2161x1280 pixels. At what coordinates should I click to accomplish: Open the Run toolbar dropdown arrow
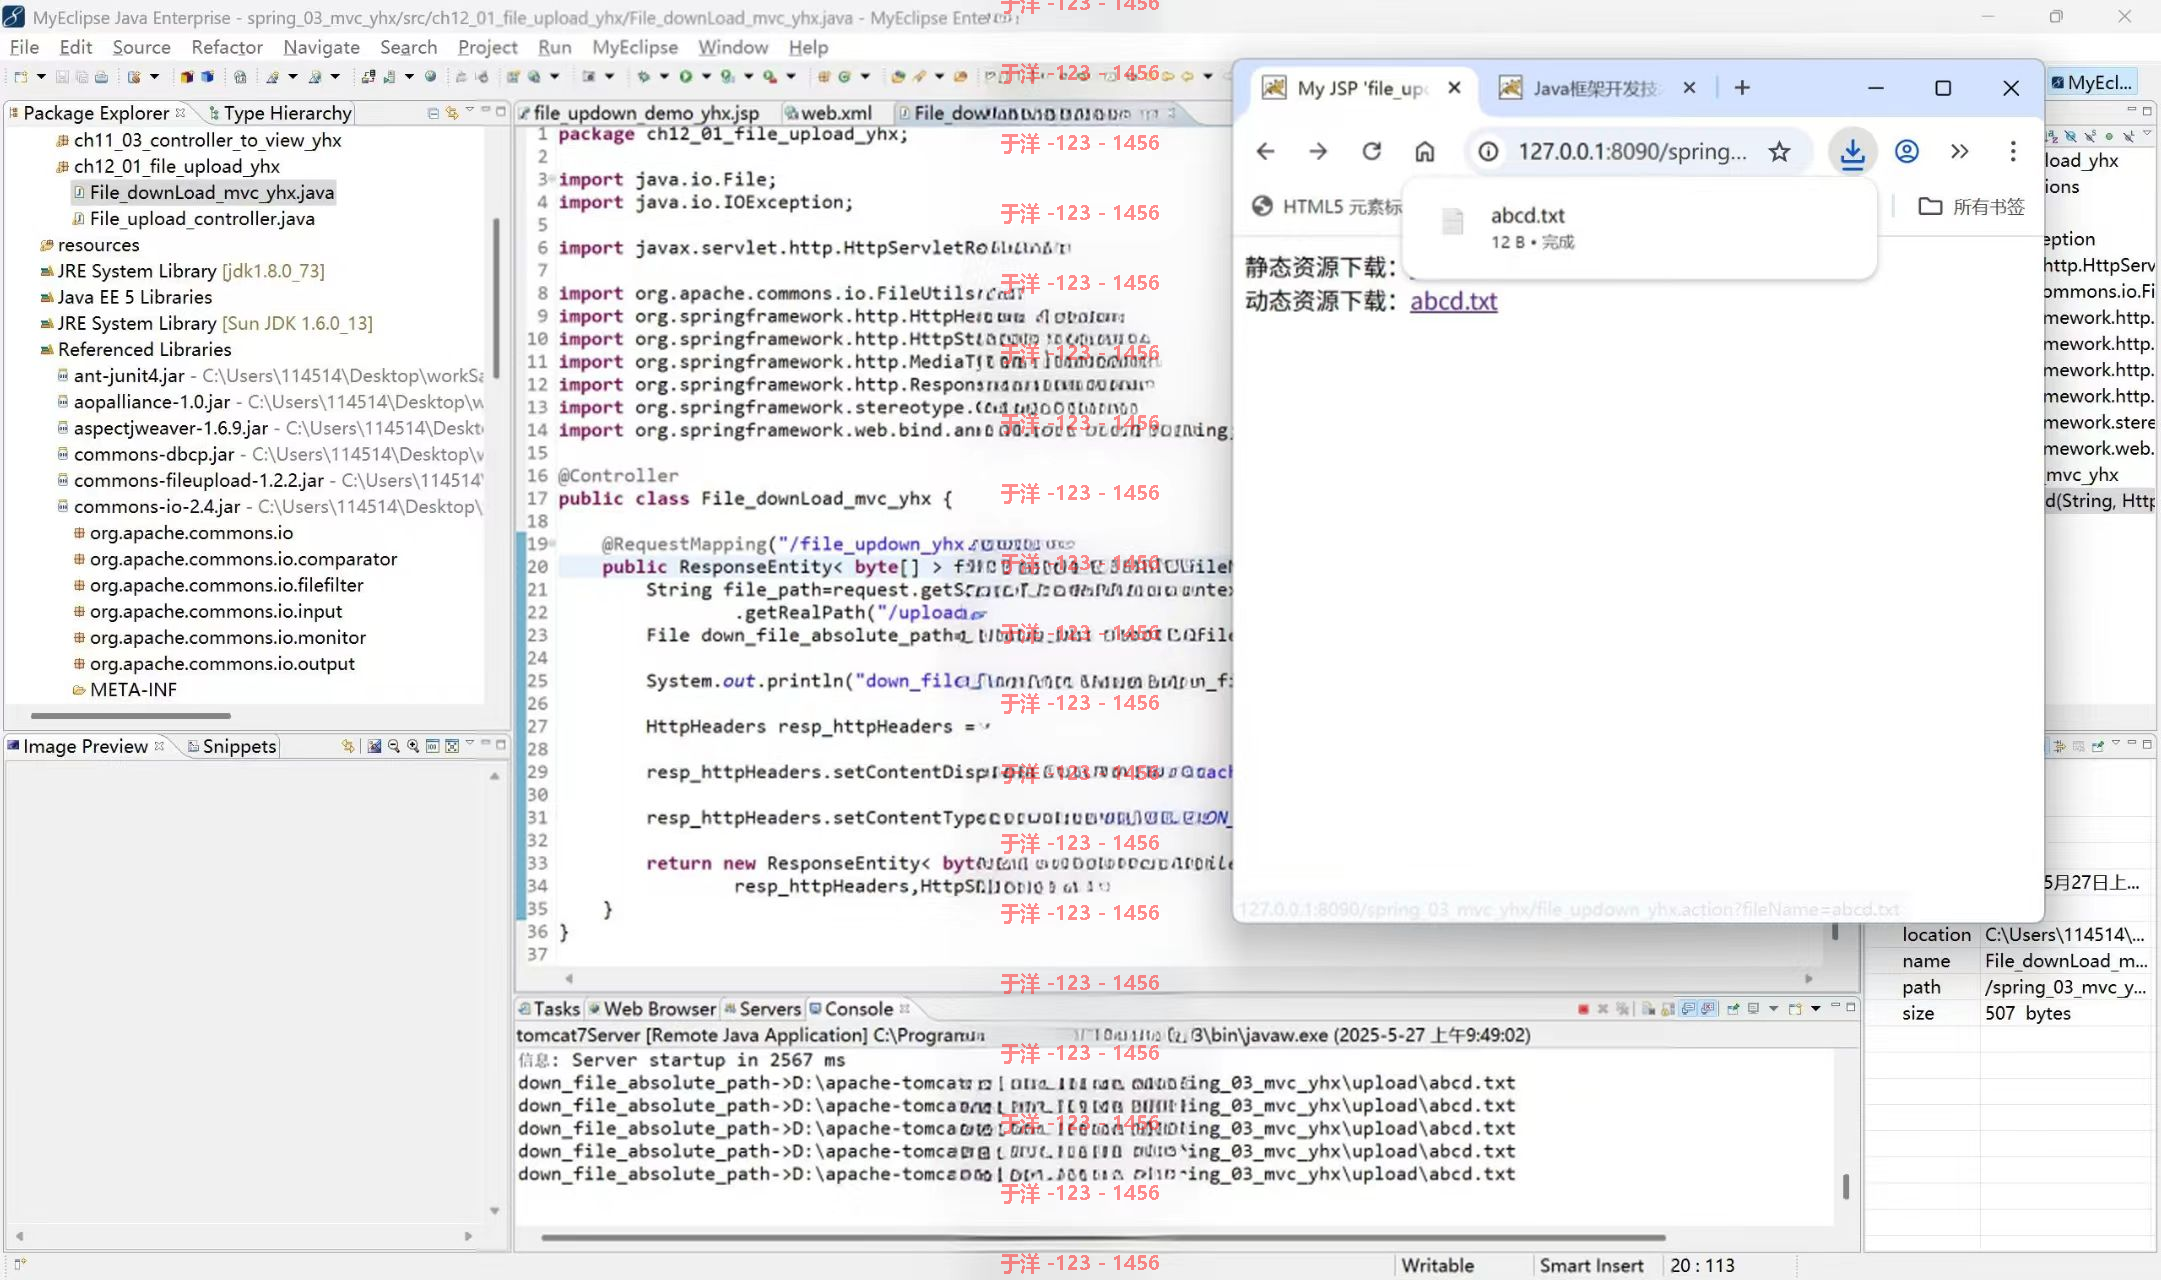tap(706, 76)
